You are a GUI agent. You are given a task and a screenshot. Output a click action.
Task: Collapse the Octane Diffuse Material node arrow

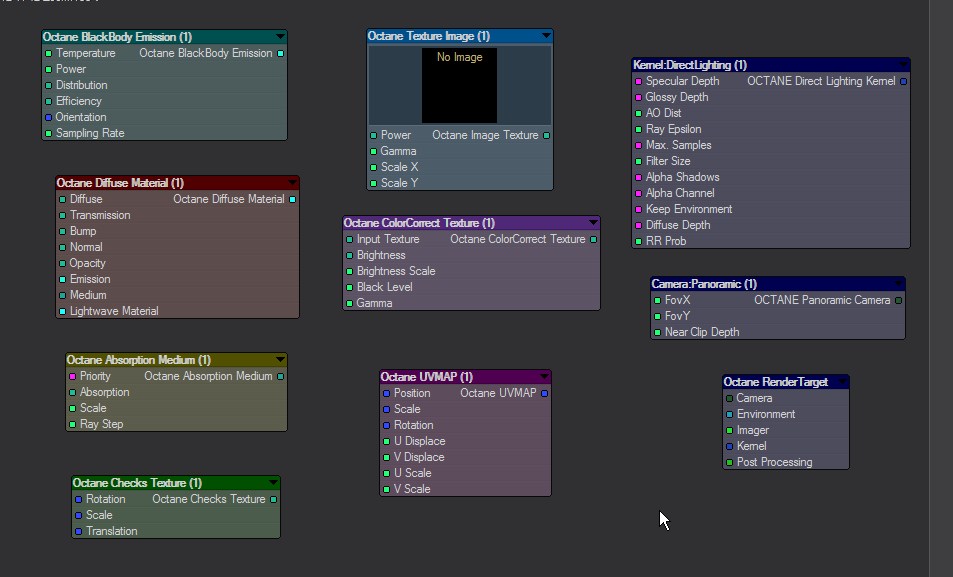(x=292, y=182)
